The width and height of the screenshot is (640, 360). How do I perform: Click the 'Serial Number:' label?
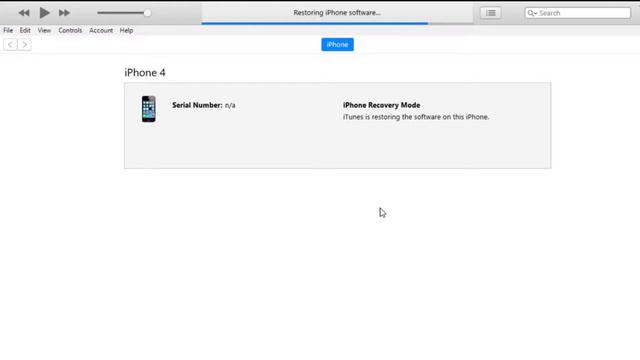pyautogui.click(x=197, y=105)
